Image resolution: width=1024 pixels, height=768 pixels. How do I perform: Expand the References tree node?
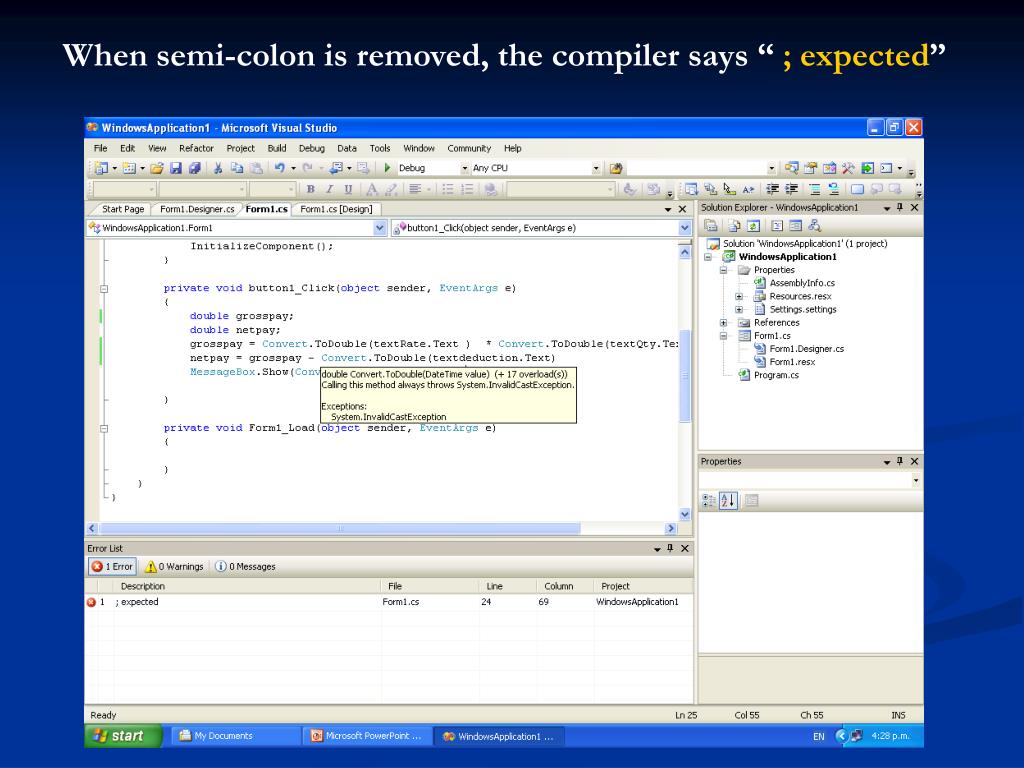pyautogui.click(x=724, y=323)
